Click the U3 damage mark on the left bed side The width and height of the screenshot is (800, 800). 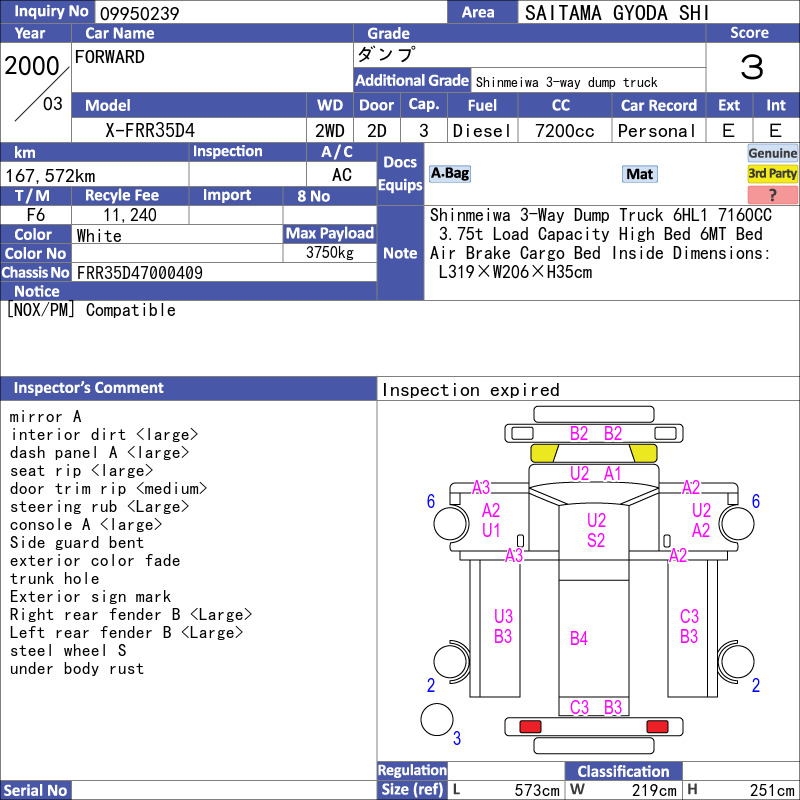pos(503,616)
